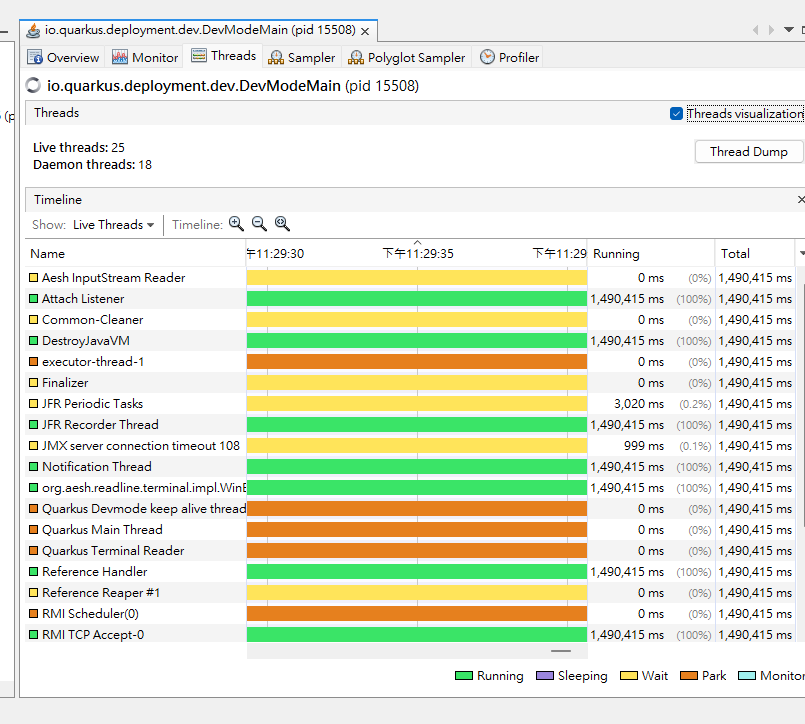Viewport: 805px width, 724px height.
Task: Select the Notification Thread row
Action: click(x=410, y=467)
